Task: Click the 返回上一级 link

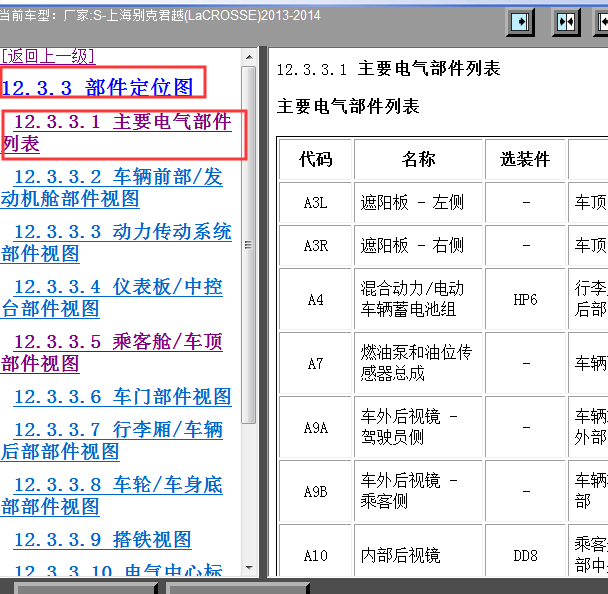Action: tap(48, 56)
